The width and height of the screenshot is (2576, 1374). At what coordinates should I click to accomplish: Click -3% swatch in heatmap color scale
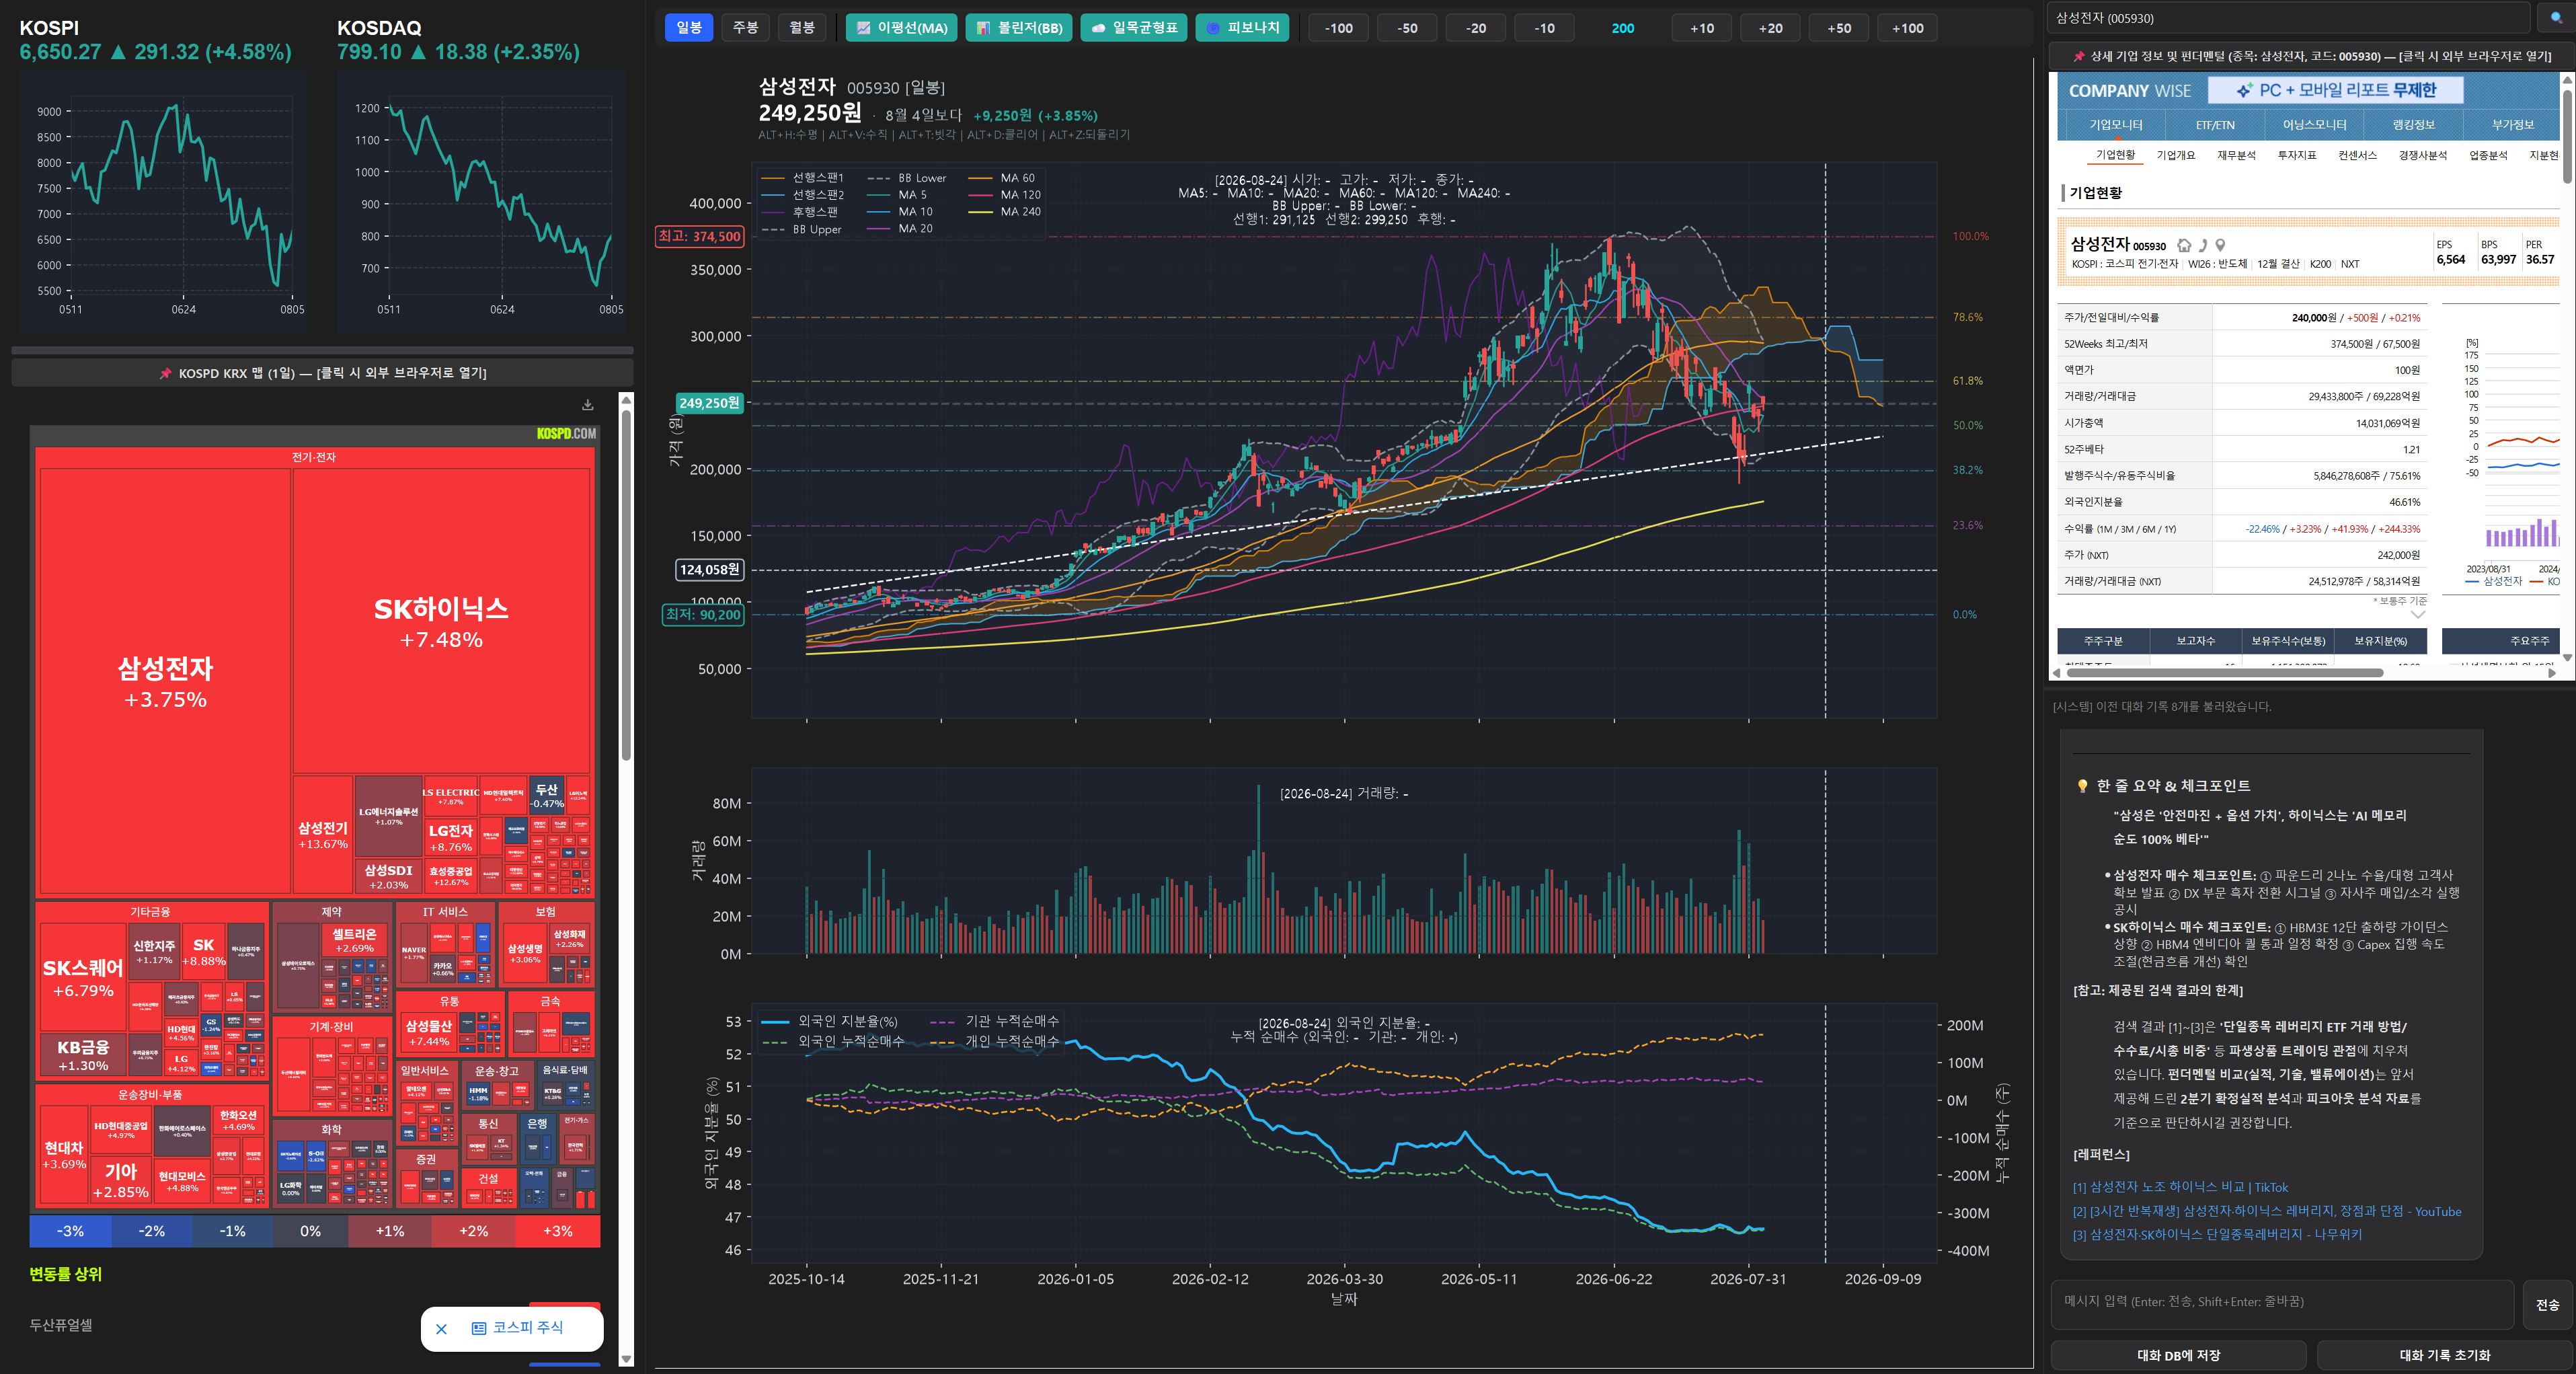click(70, 1231)
